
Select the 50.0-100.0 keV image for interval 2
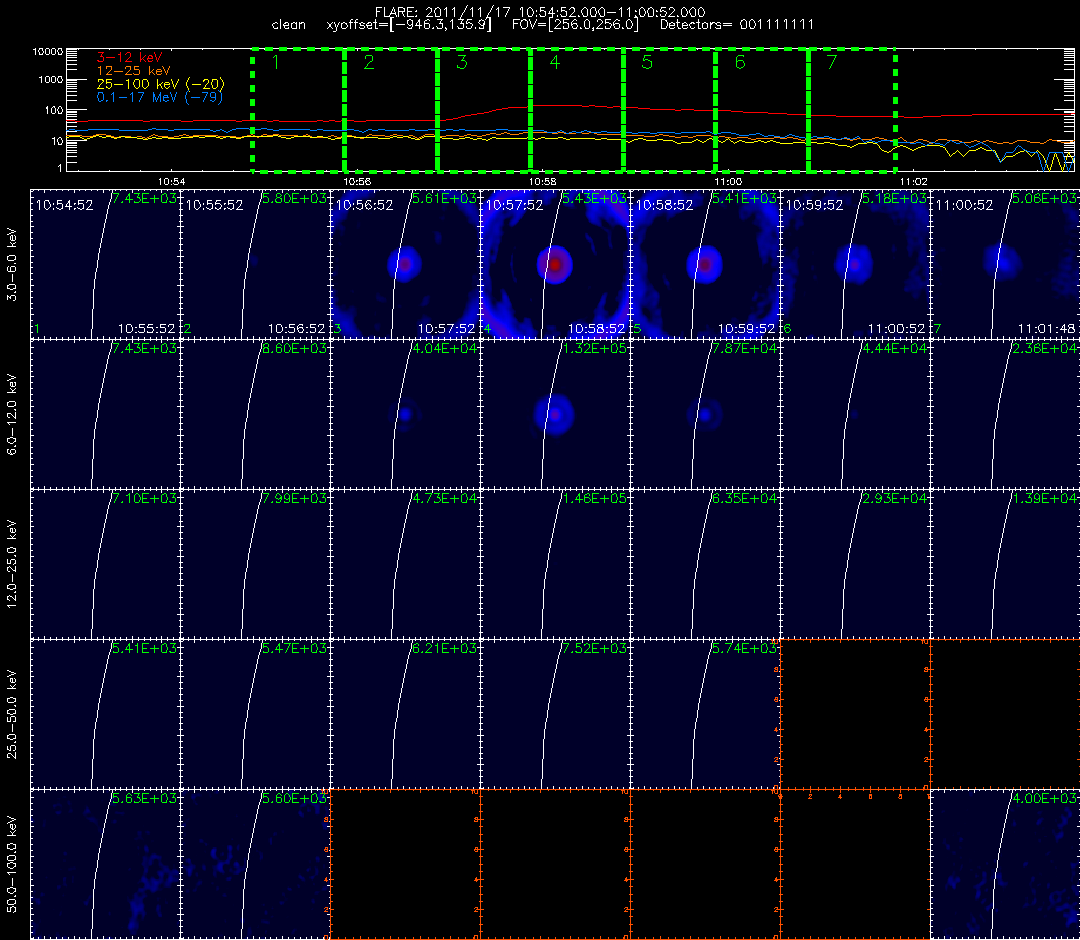tap(256, 864)
